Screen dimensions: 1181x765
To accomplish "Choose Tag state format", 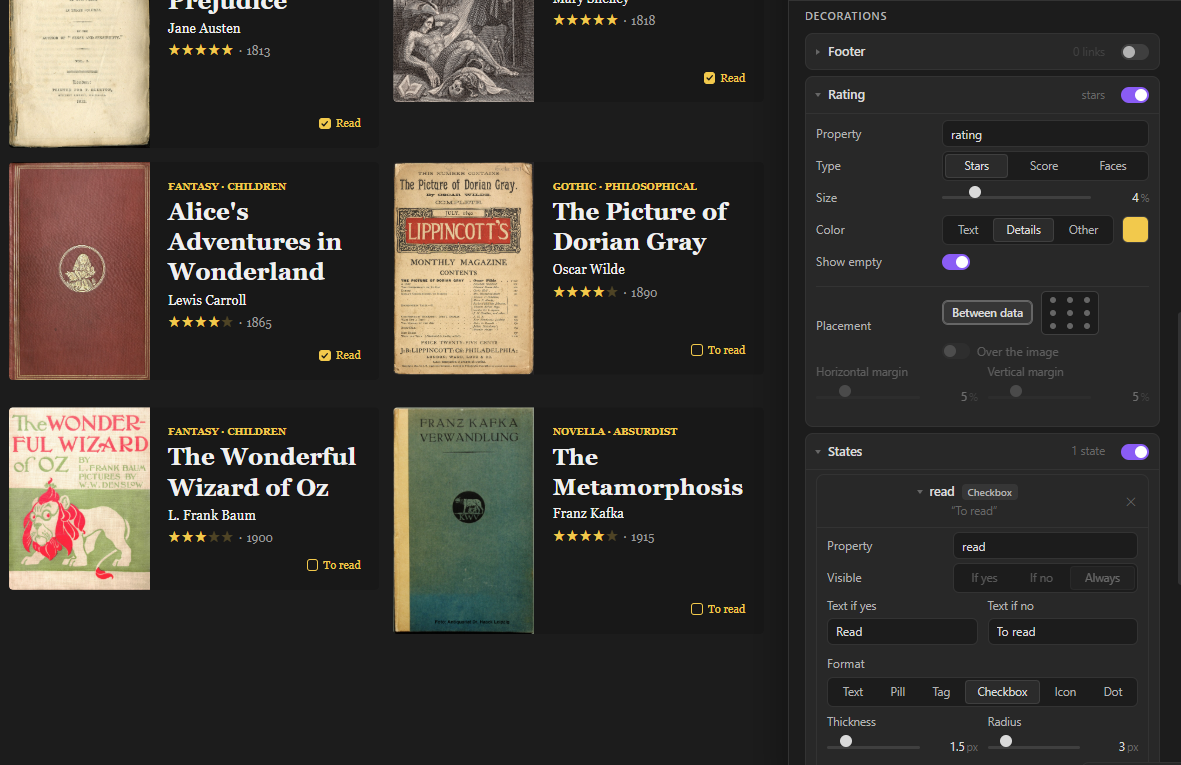I will (941, 692).
